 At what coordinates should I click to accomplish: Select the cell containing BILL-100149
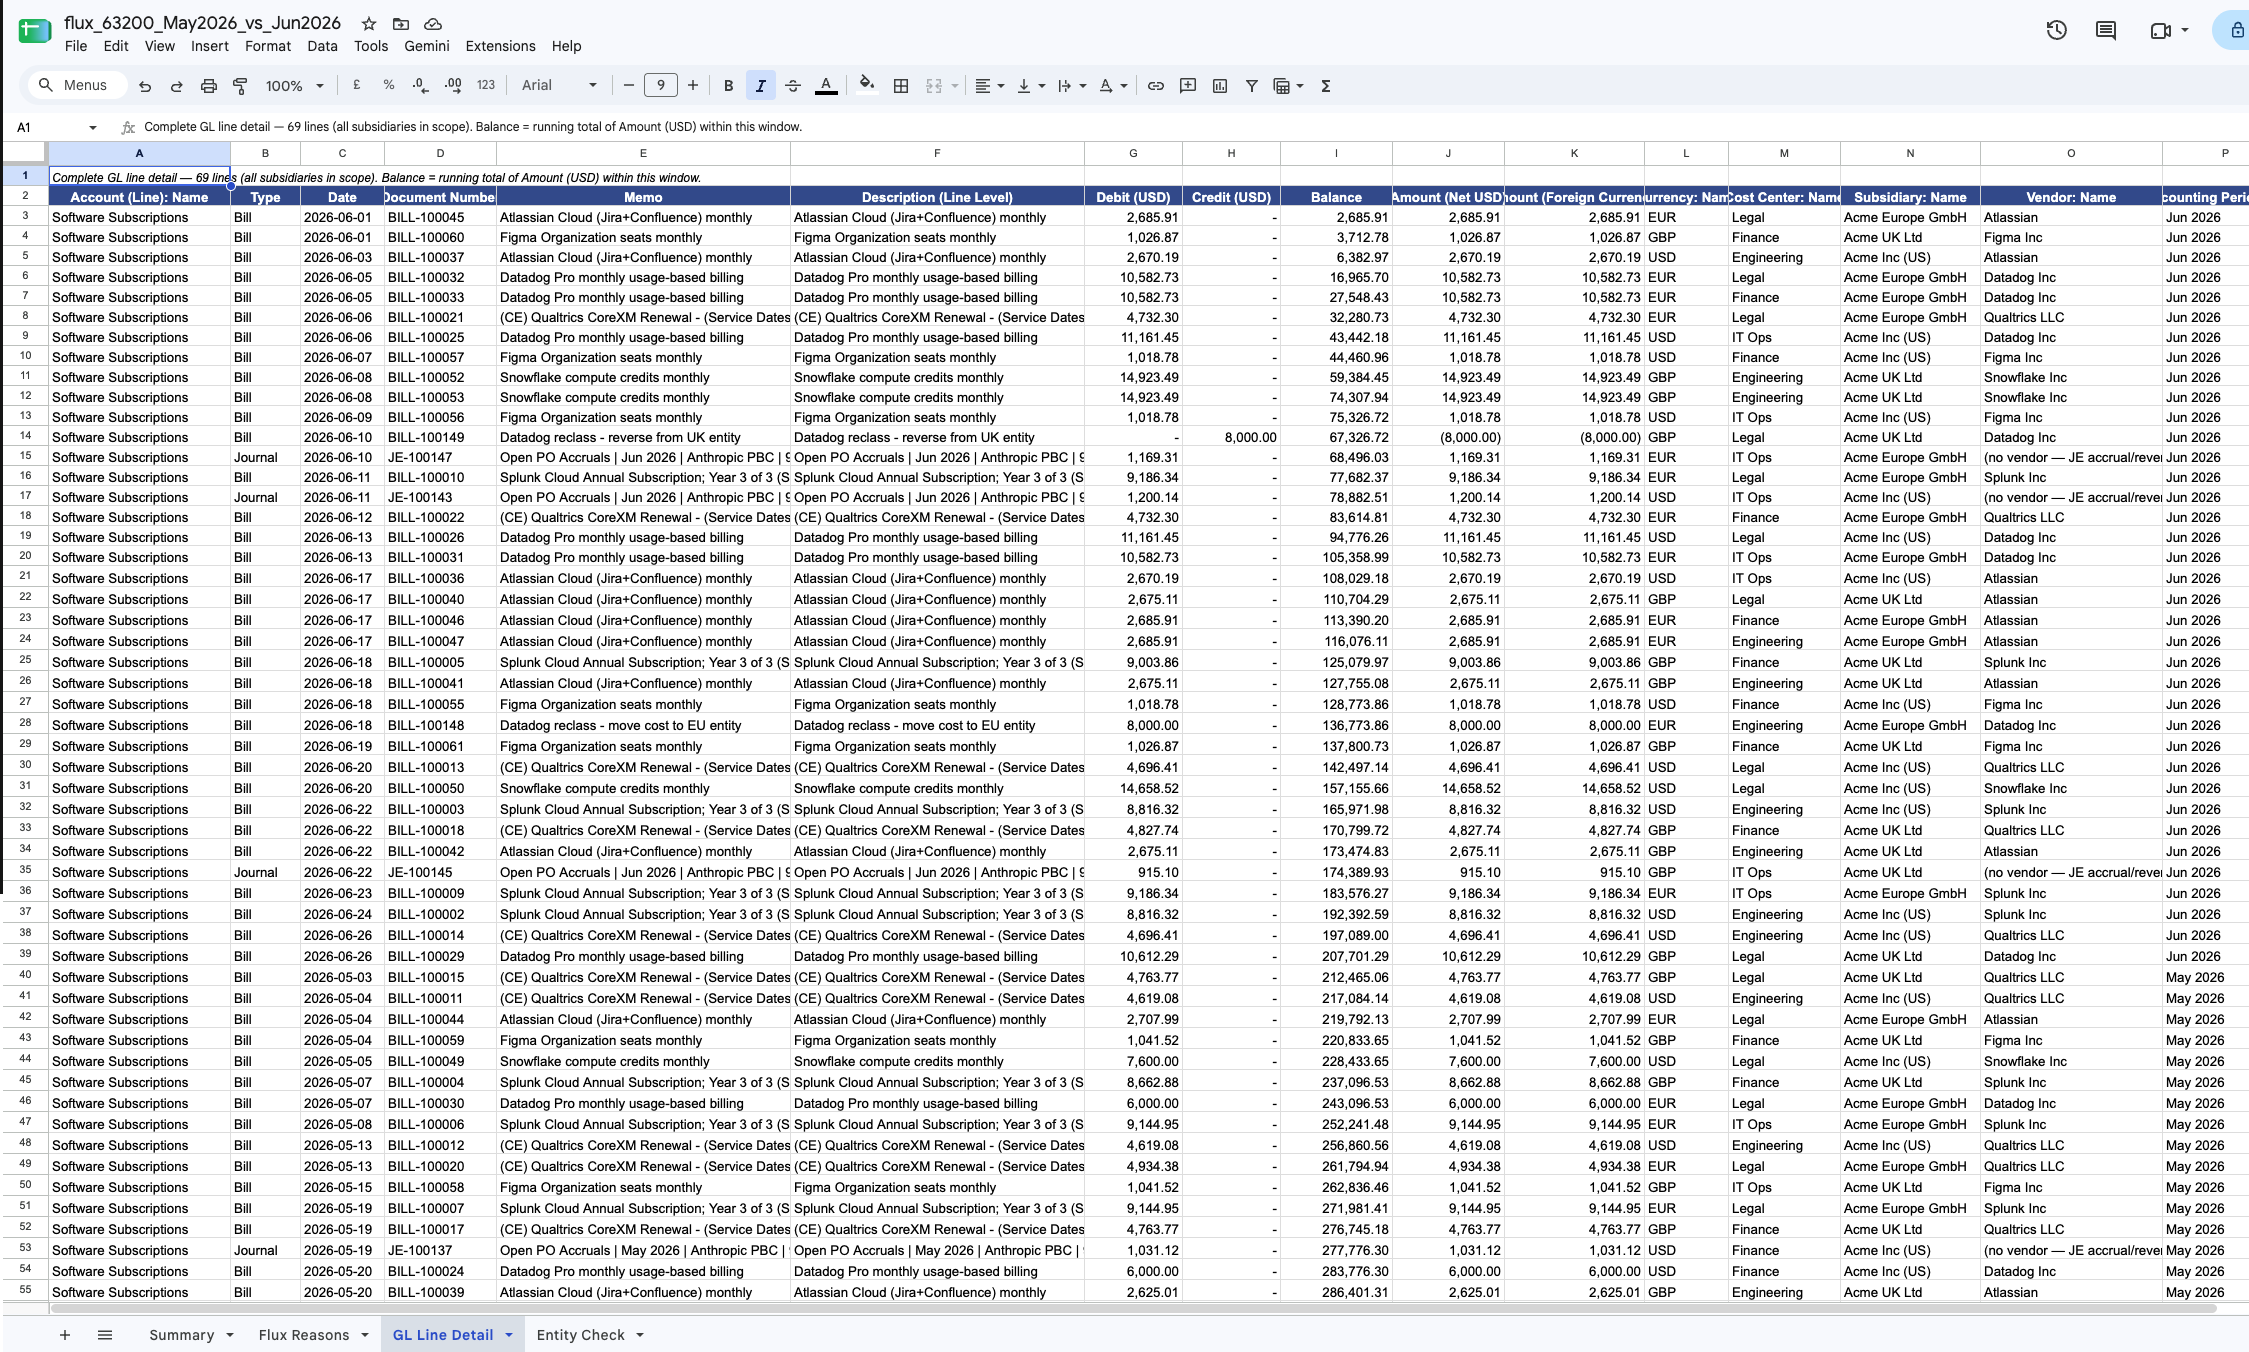440,437
